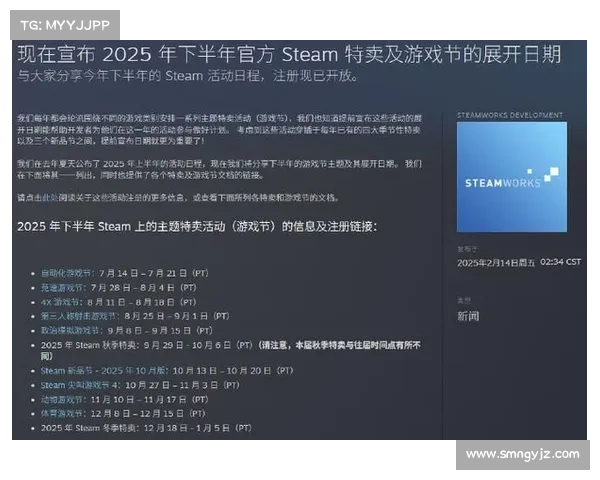Click the date range 7 月 14 日 – 7 月 21 日
This screenshot has width=600, height=480.
[x=143, y=273]
